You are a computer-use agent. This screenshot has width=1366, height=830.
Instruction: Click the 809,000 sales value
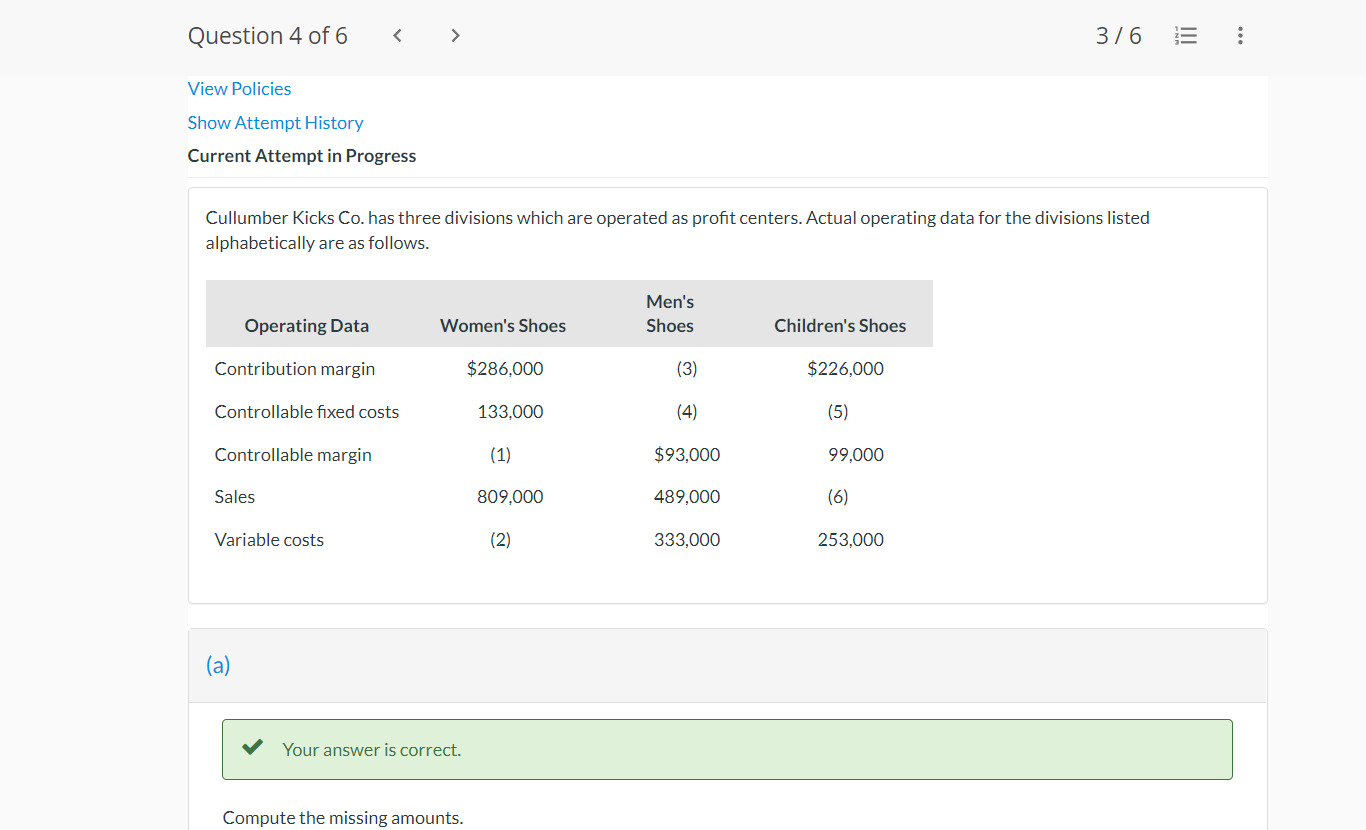click(x=510, y=497)
